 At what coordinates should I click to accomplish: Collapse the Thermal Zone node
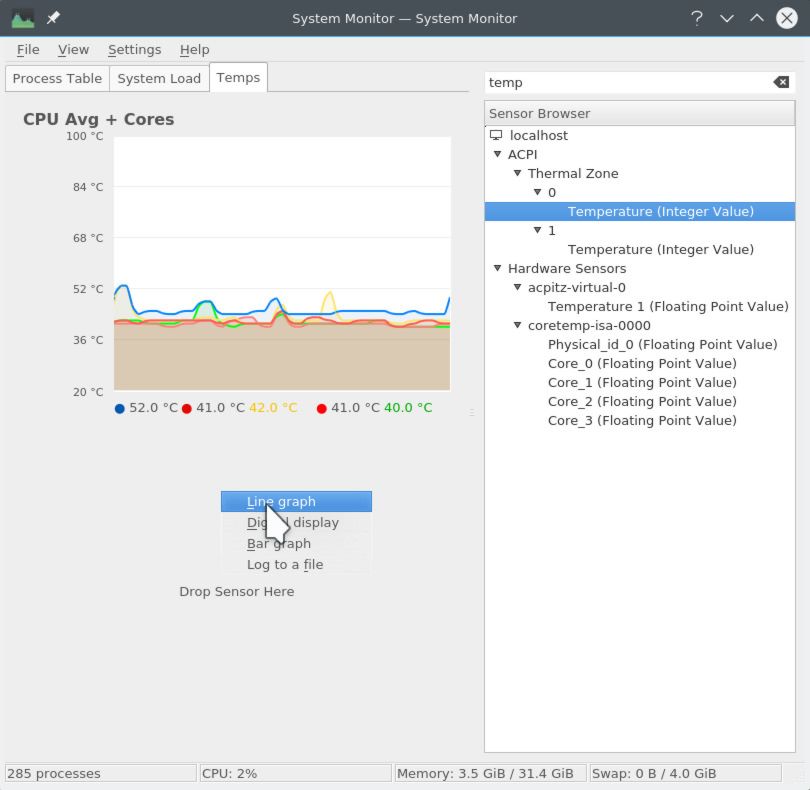(x=517, y=173)
